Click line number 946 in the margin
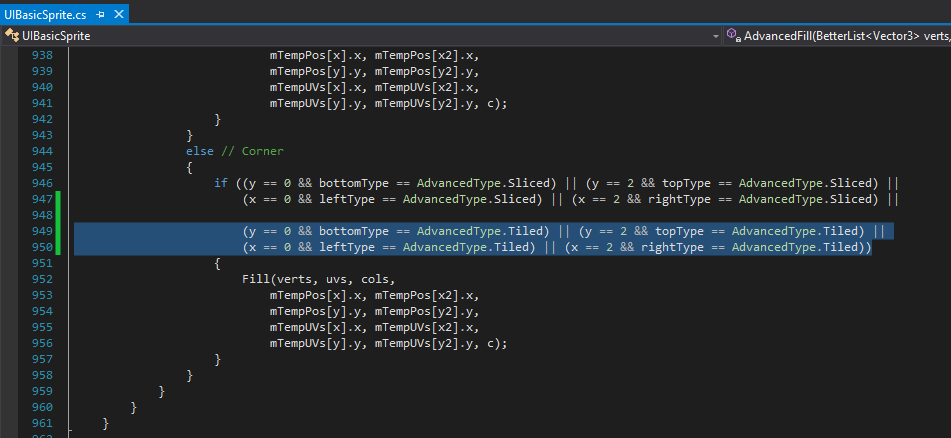Screen dimensions: 951x438 pos(42,183)
